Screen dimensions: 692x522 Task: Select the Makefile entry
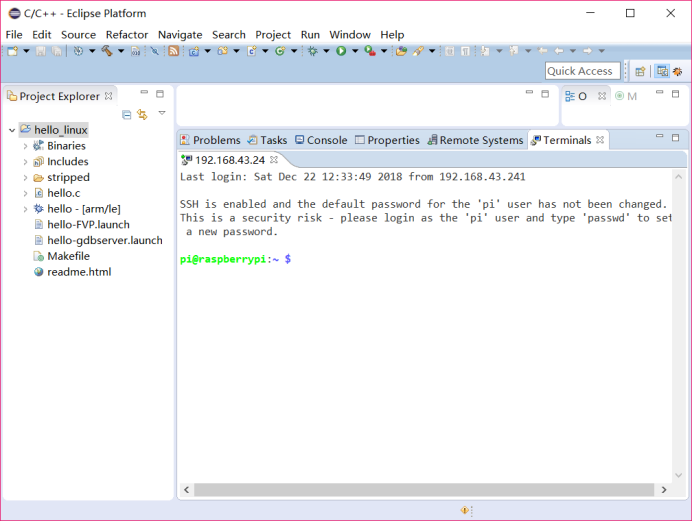coord(62,256)
